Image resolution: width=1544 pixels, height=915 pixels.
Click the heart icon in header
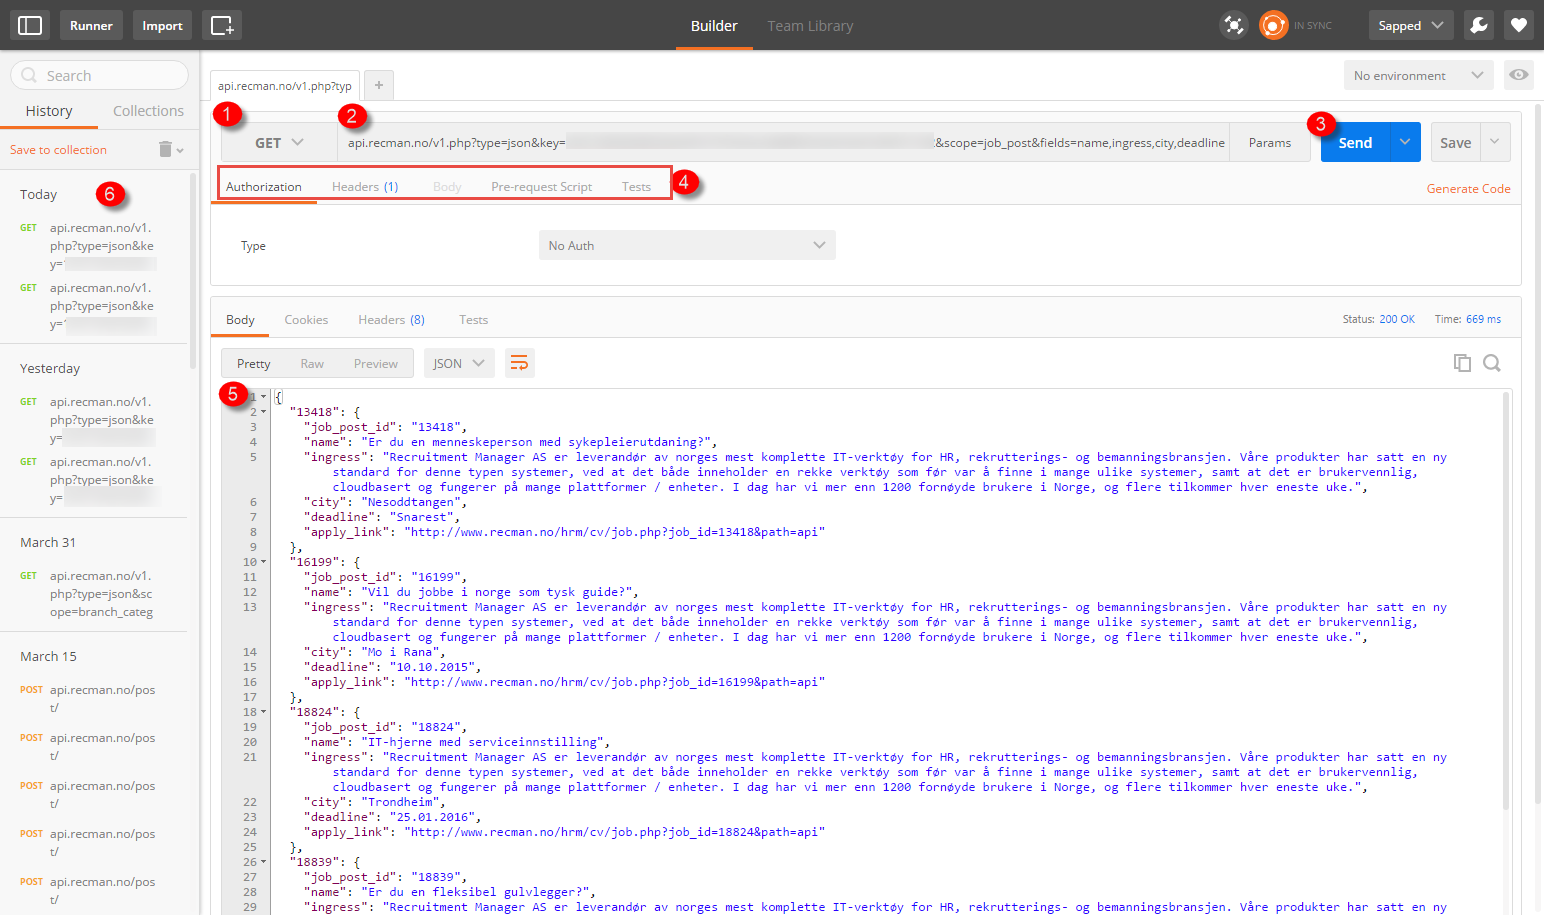(x=1518, y=25)
